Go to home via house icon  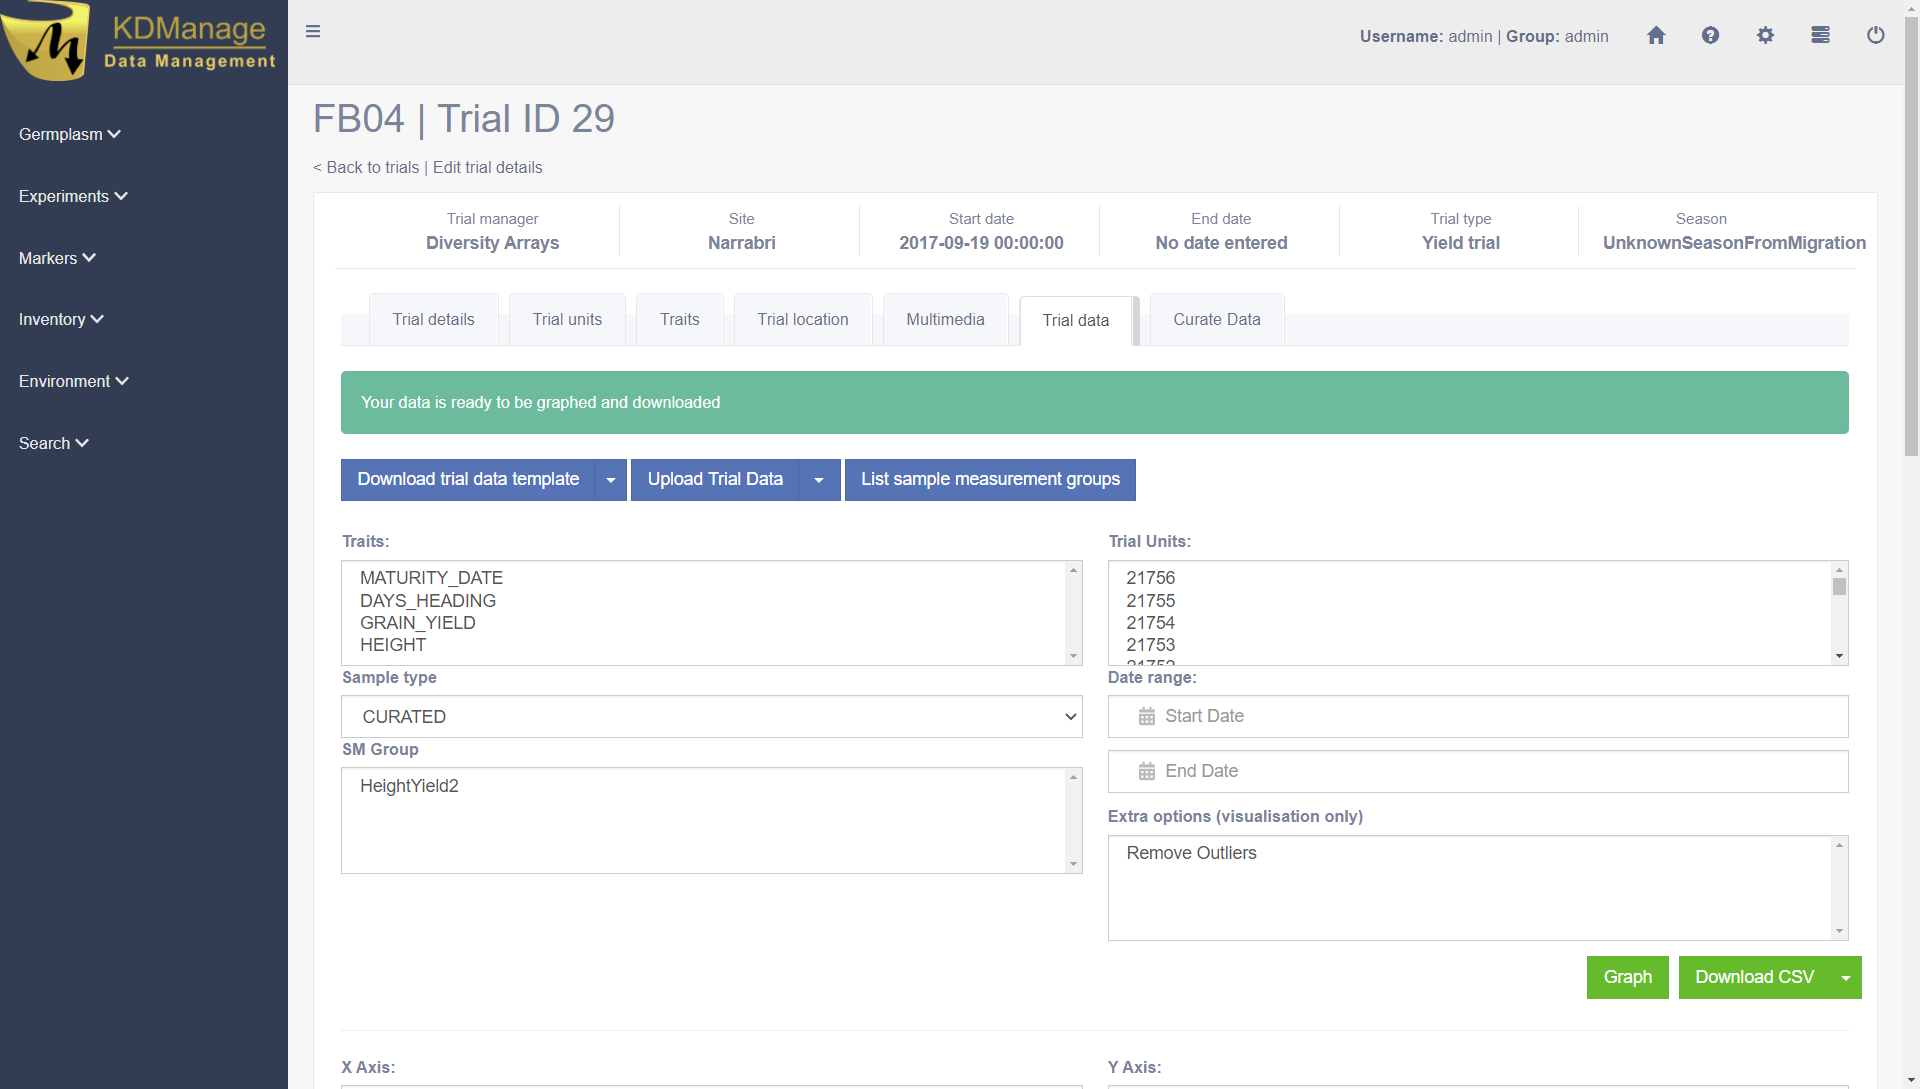pyautogui.click(x=1656, y=36)
